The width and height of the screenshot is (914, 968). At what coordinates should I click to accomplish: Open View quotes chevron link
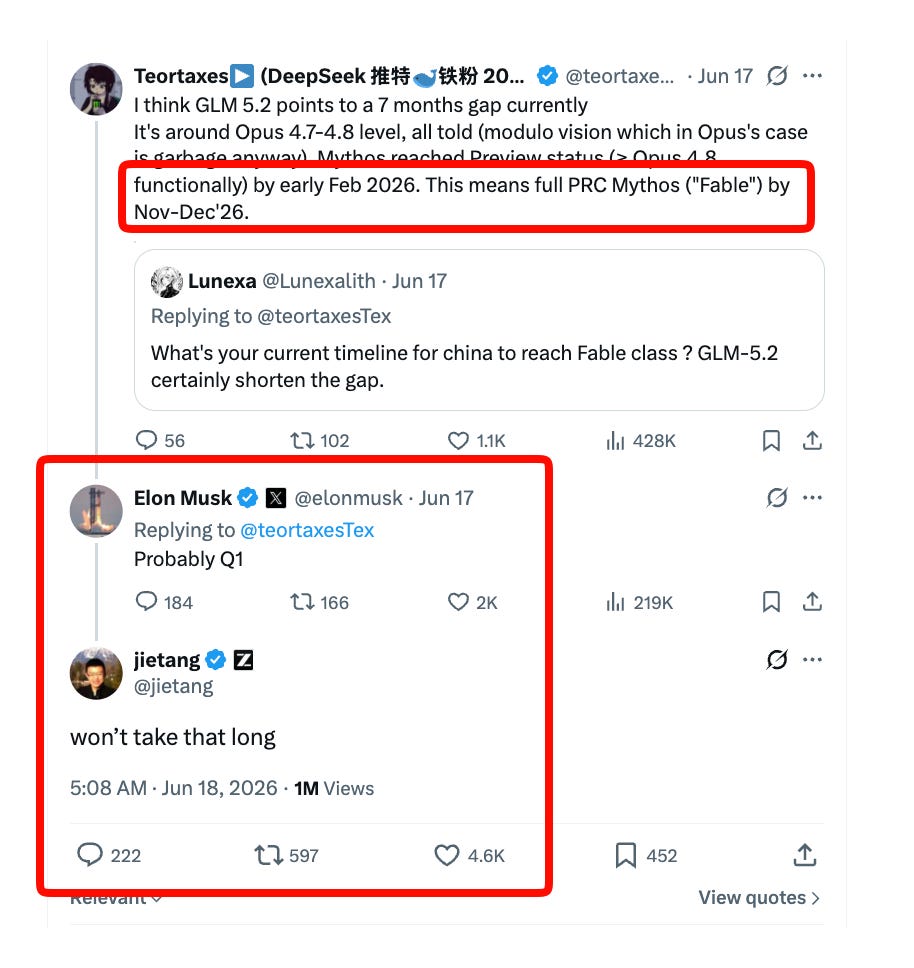click(759, 898)
